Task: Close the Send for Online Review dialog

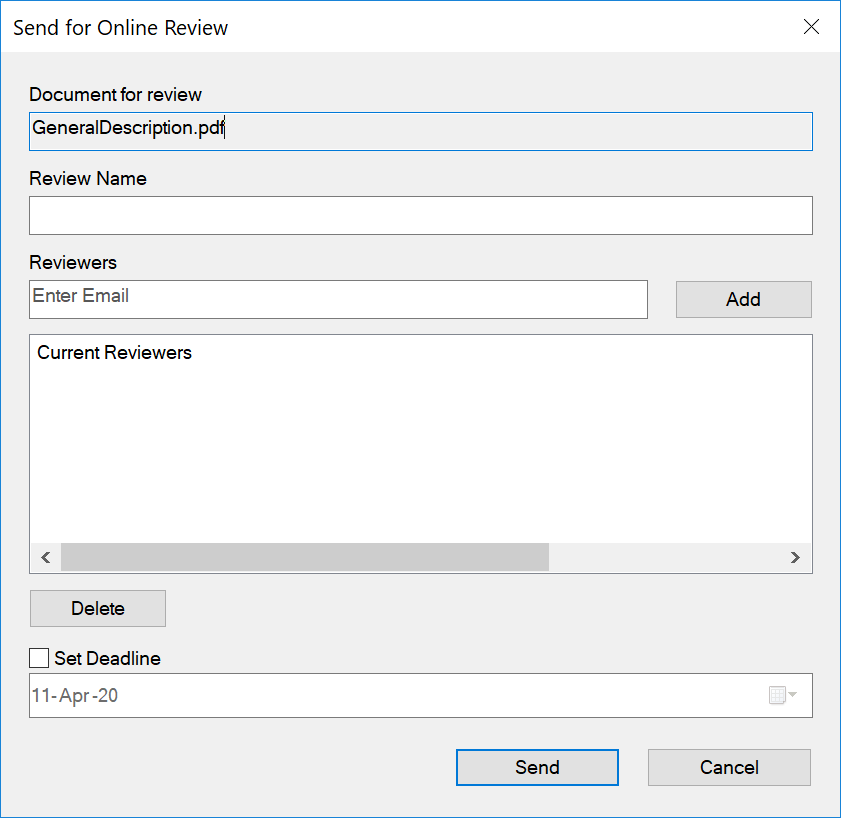Action: coord(811,27)
